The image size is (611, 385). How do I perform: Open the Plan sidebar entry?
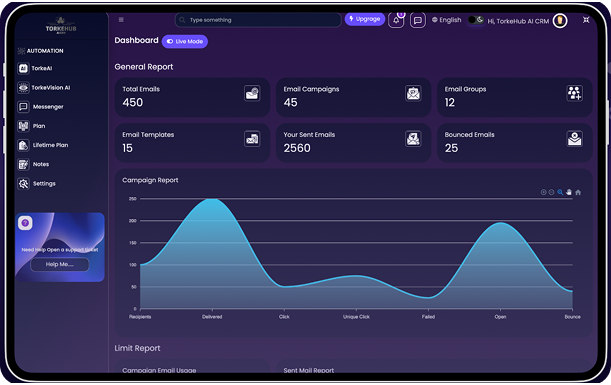pyautogui.click(x=32, y=126)
